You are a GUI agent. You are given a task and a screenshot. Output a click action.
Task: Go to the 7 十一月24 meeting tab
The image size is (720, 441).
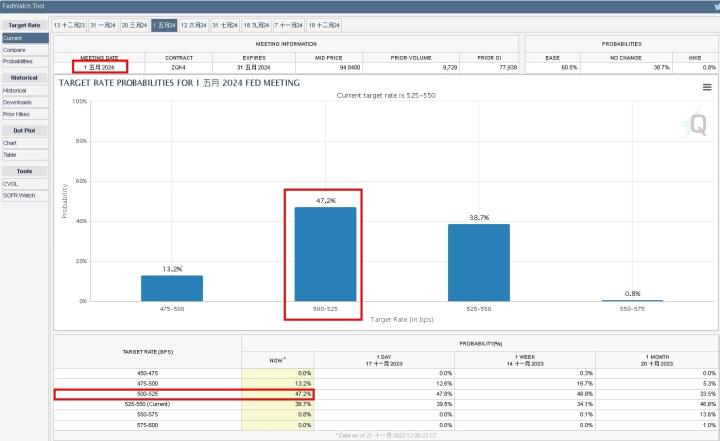[x=288, y=25]
